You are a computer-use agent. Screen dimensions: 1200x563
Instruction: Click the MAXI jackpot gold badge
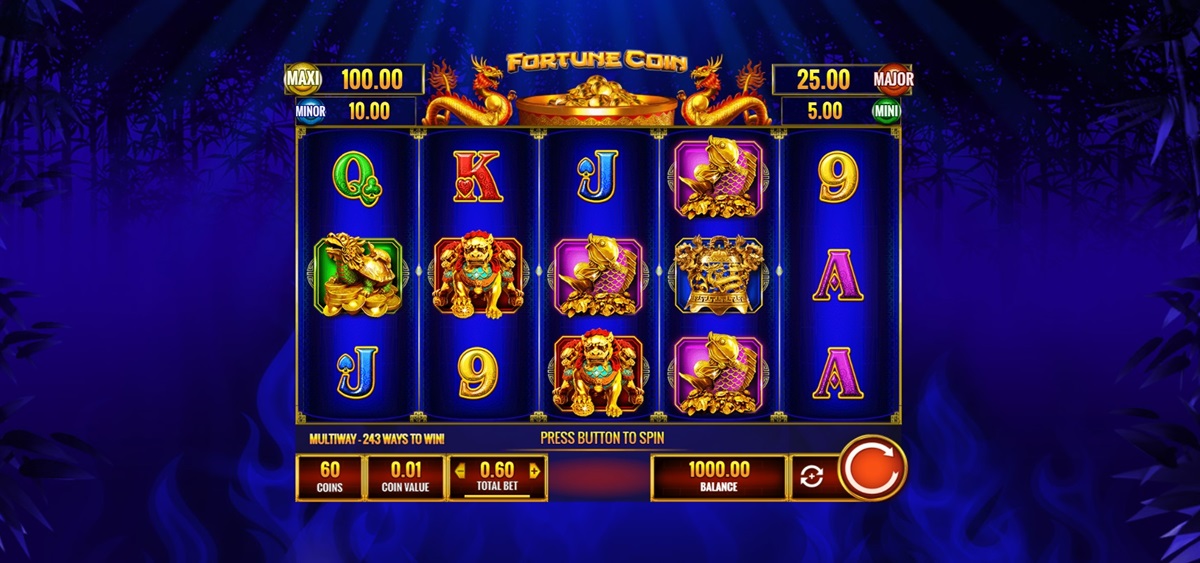[x=303, y=78]
